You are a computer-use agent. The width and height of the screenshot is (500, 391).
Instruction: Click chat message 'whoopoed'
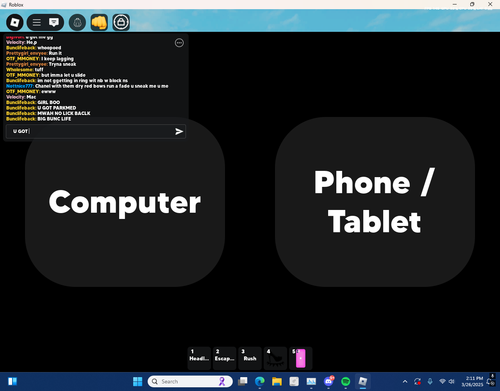pos(49,48)
